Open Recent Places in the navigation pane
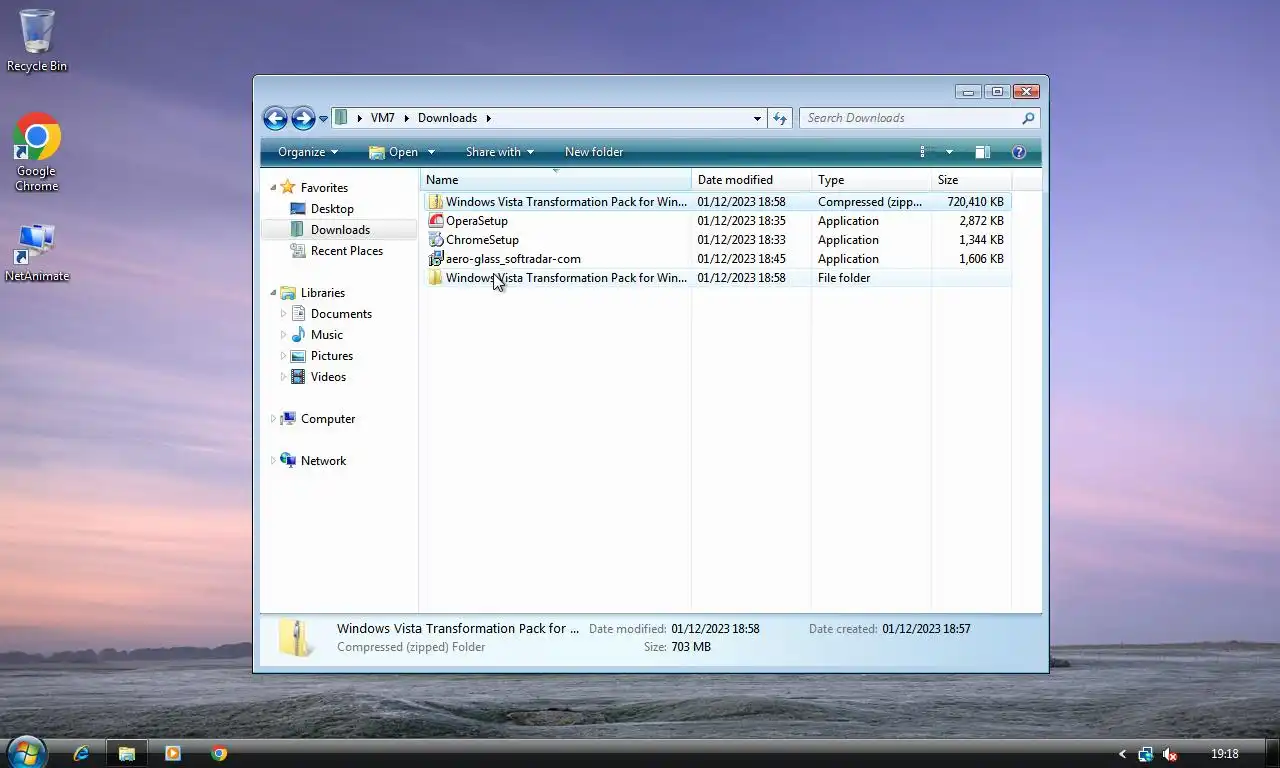 click(x=347, y=251)
